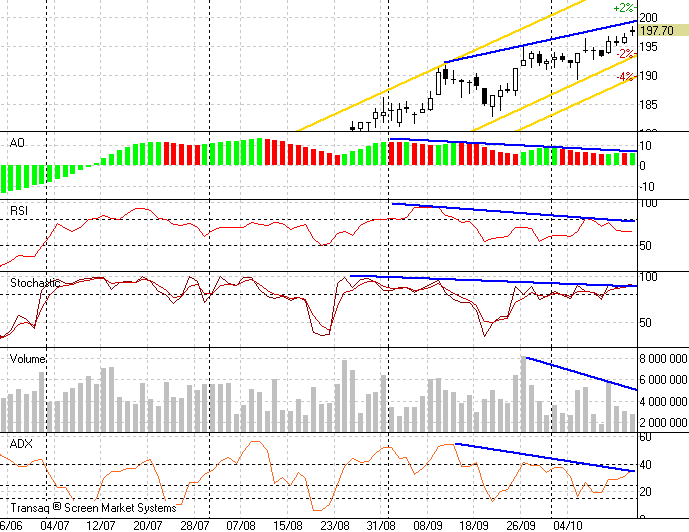
Task: Click the 200 price axis value
Action: [x=649, y=18]
